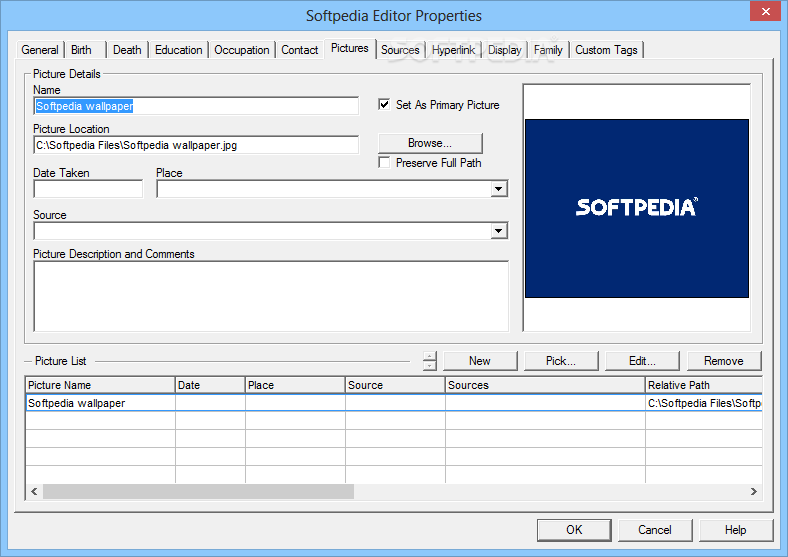The height and width of the screenshot is (557, 788).
Task: Click the Edit... button
Action: tap(642, 361)
